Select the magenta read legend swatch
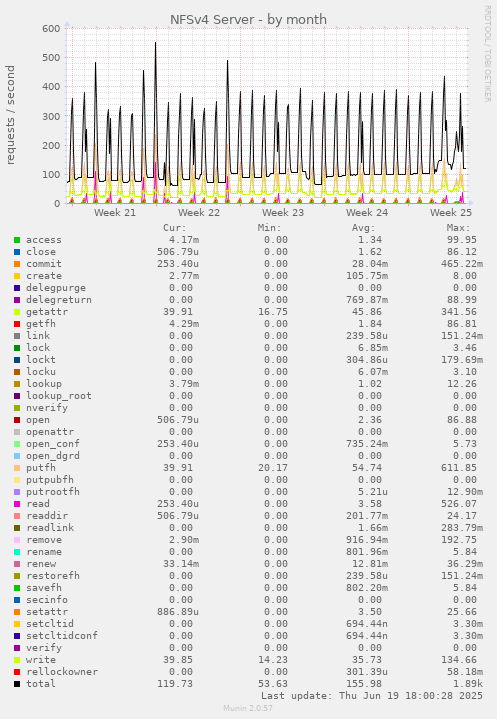Viewport: 497px width, 719px height. point(17,503)
